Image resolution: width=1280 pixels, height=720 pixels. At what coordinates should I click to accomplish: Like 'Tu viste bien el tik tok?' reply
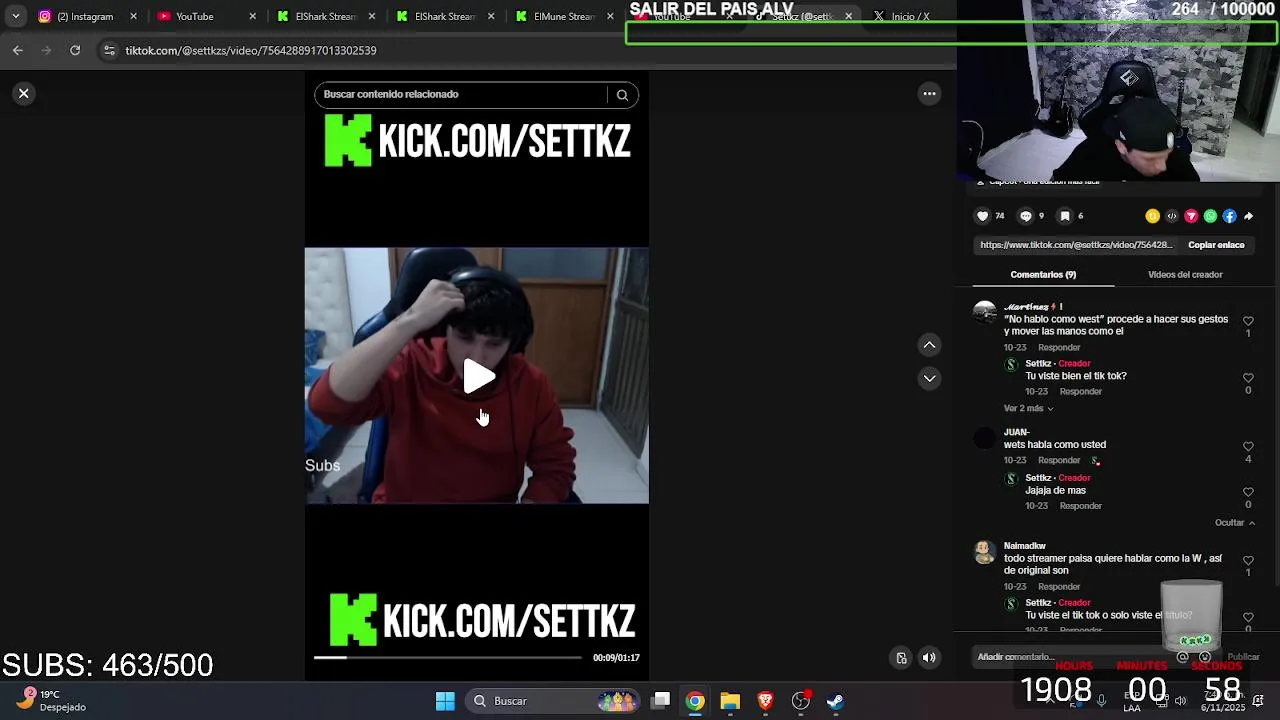(1248, 378)
